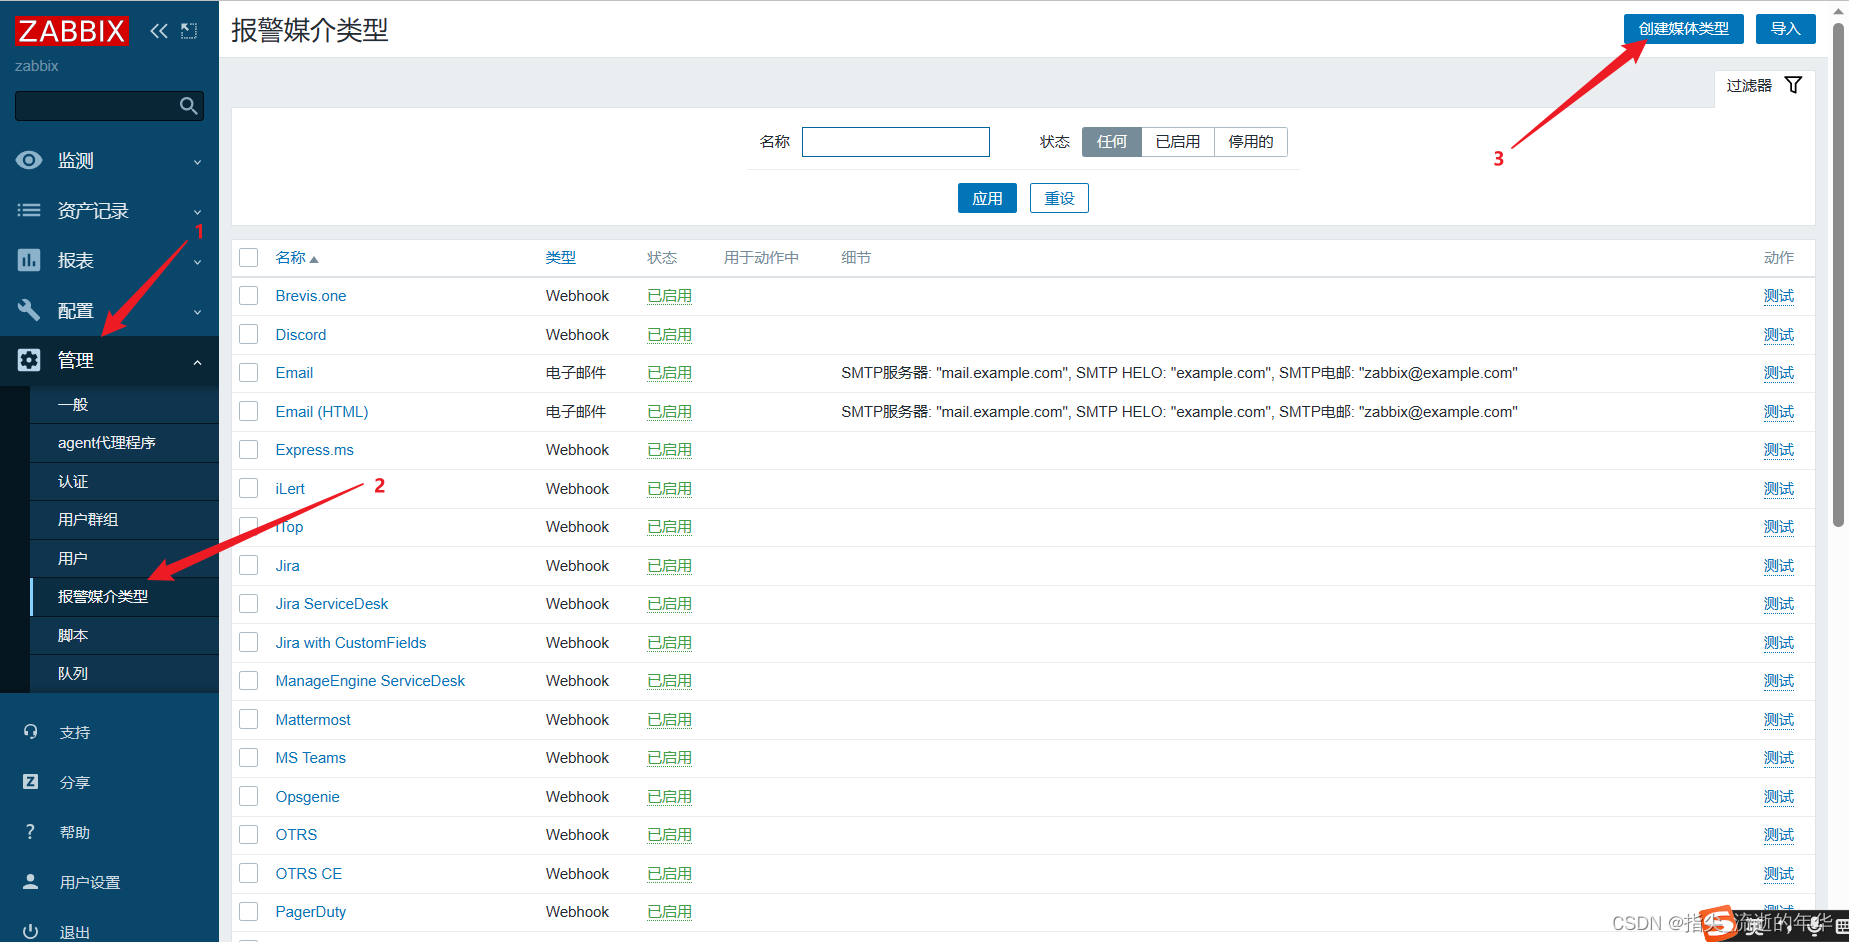Open the OTRS CE media type link

tap(309, 874)
